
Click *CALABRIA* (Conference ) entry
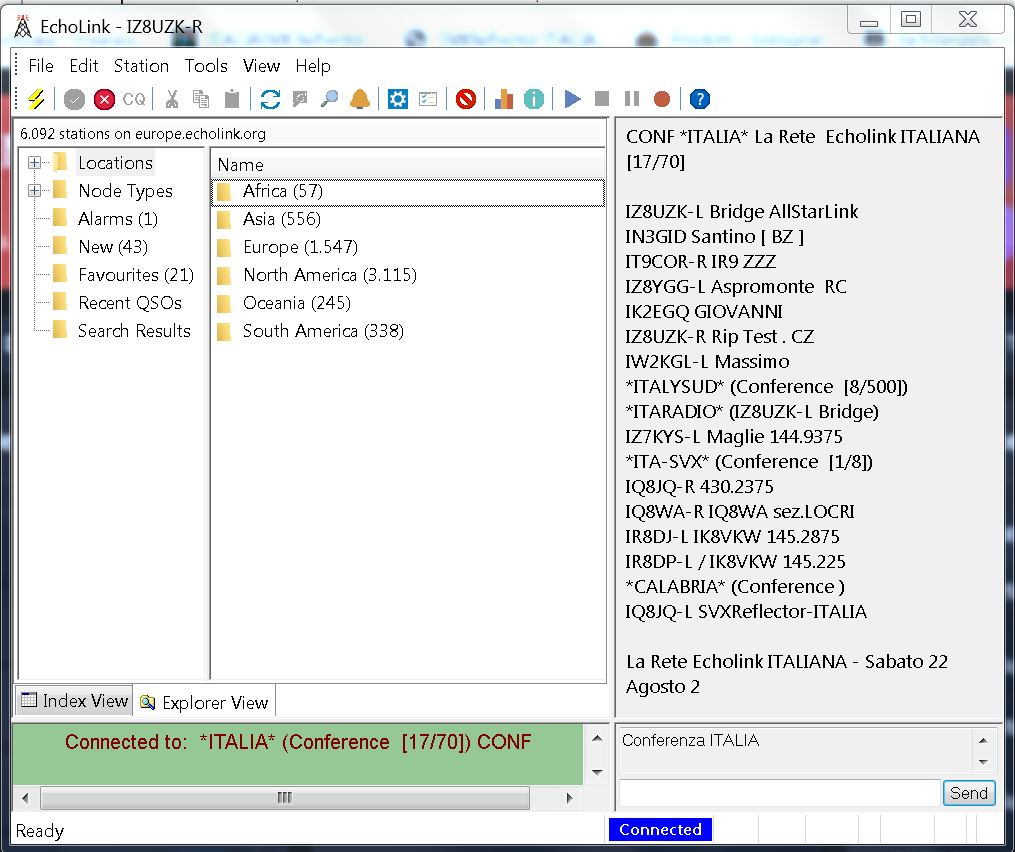[x=735, y=587]
